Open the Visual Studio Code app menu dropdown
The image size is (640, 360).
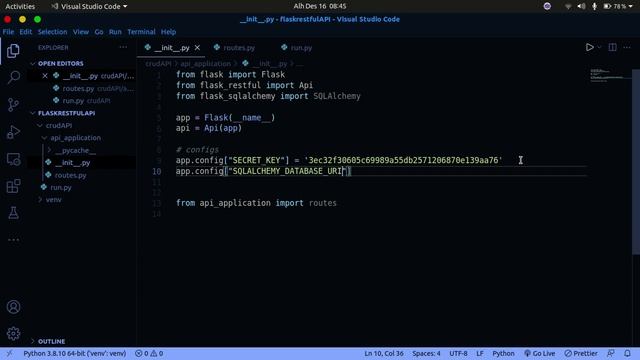click(89, 6)
